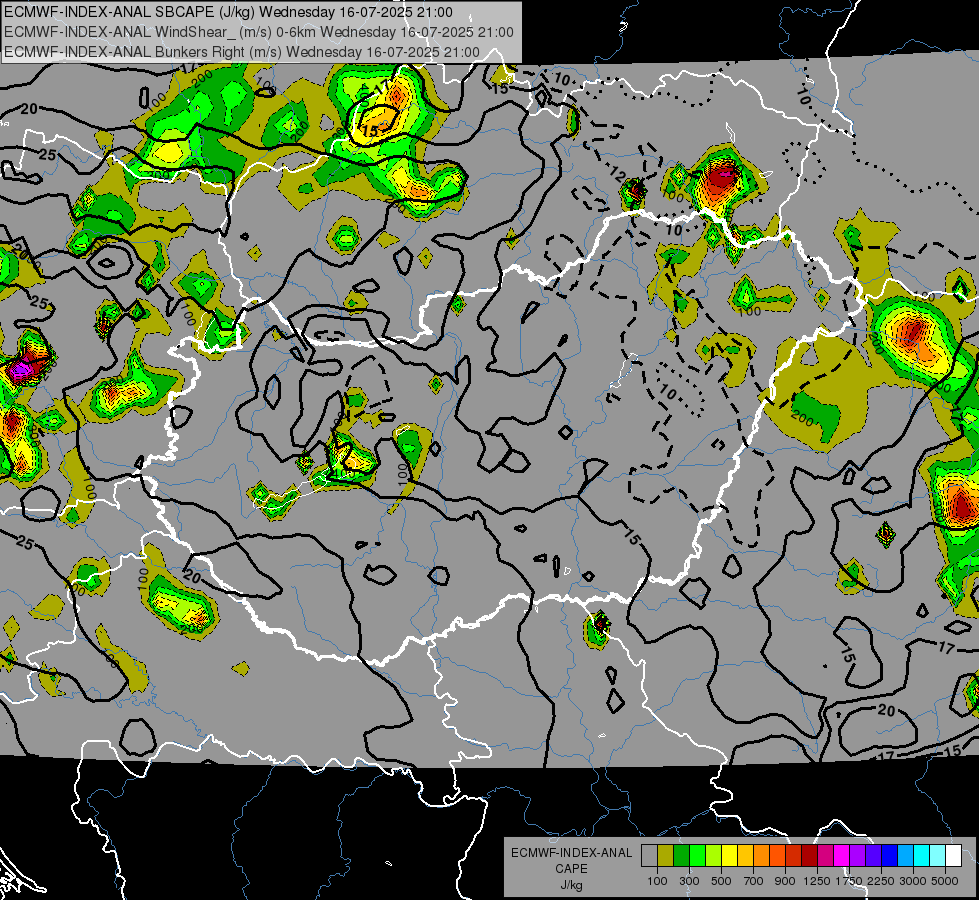Select the 5000 legend tick label
Screen dimensions: 979x900
tap(945, 881)
